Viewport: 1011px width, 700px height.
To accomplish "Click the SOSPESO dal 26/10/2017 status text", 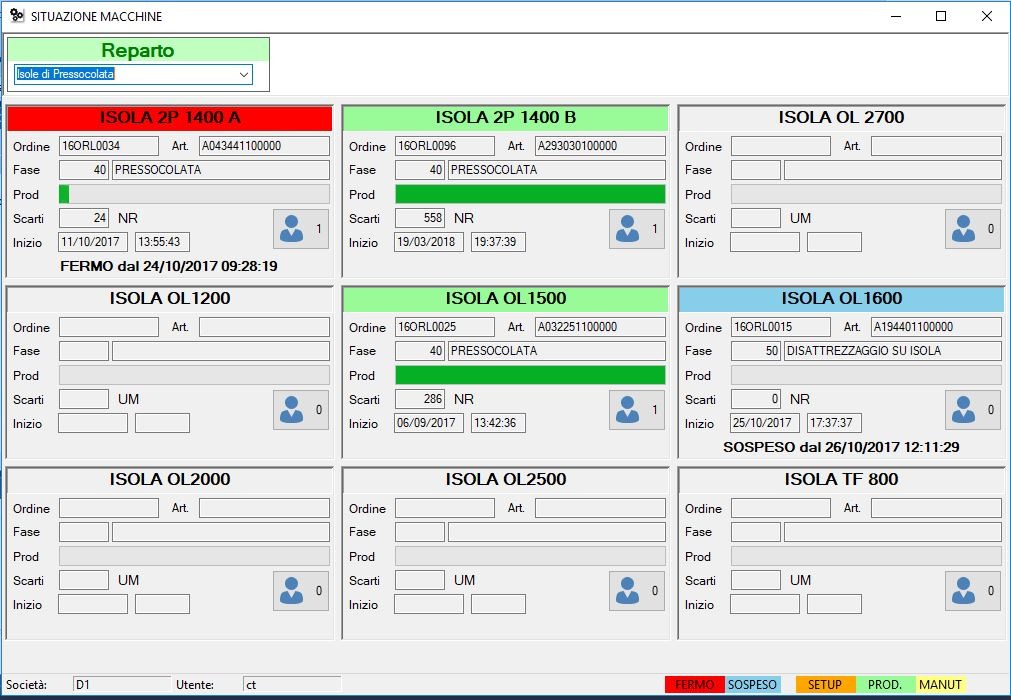I will point(840,447).
